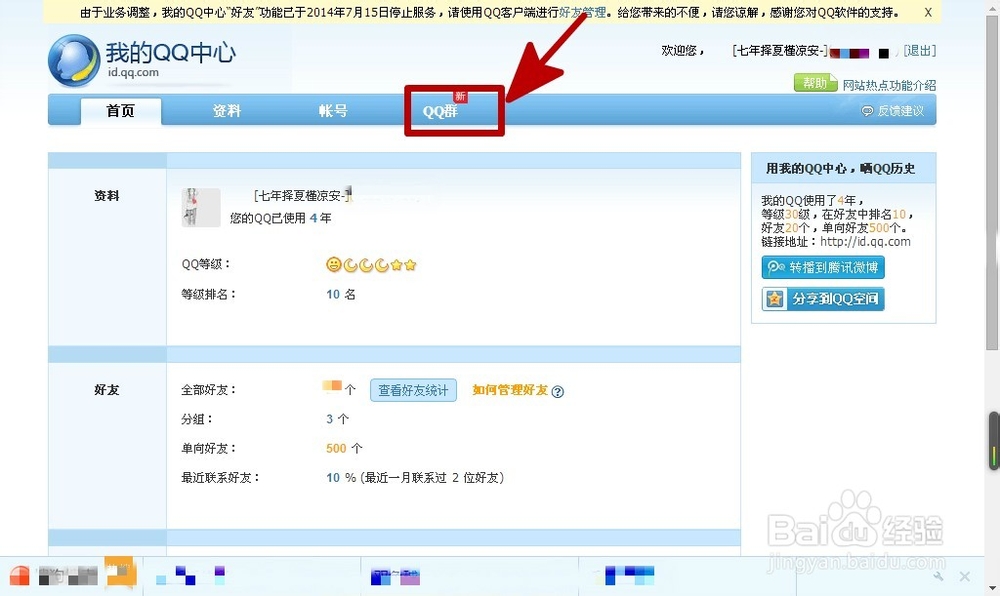Close the yellow notice banner

coord(928,12)
